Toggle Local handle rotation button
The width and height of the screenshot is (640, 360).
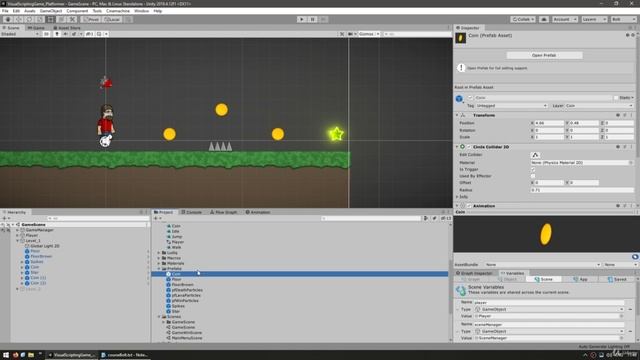[112, 19]
